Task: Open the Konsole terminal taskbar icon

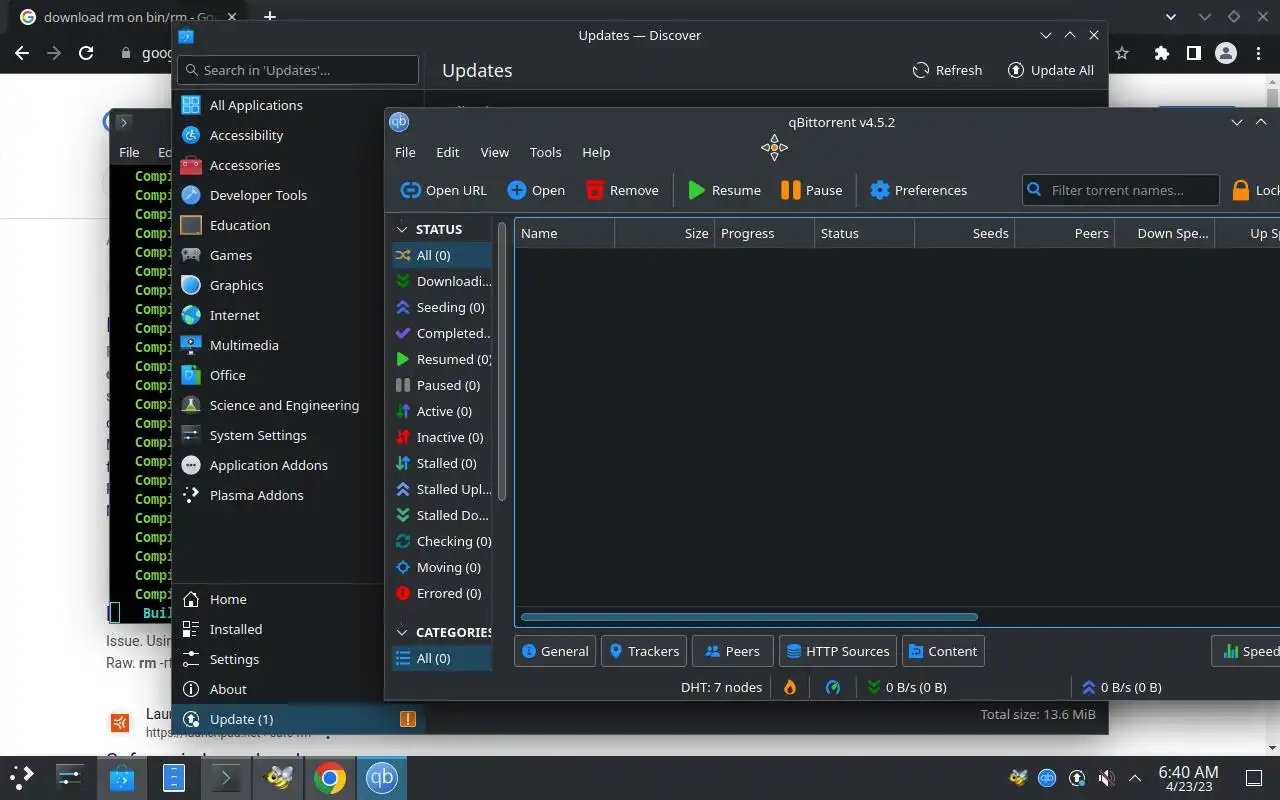Action: pyautogui.click(x=226, y=777)
